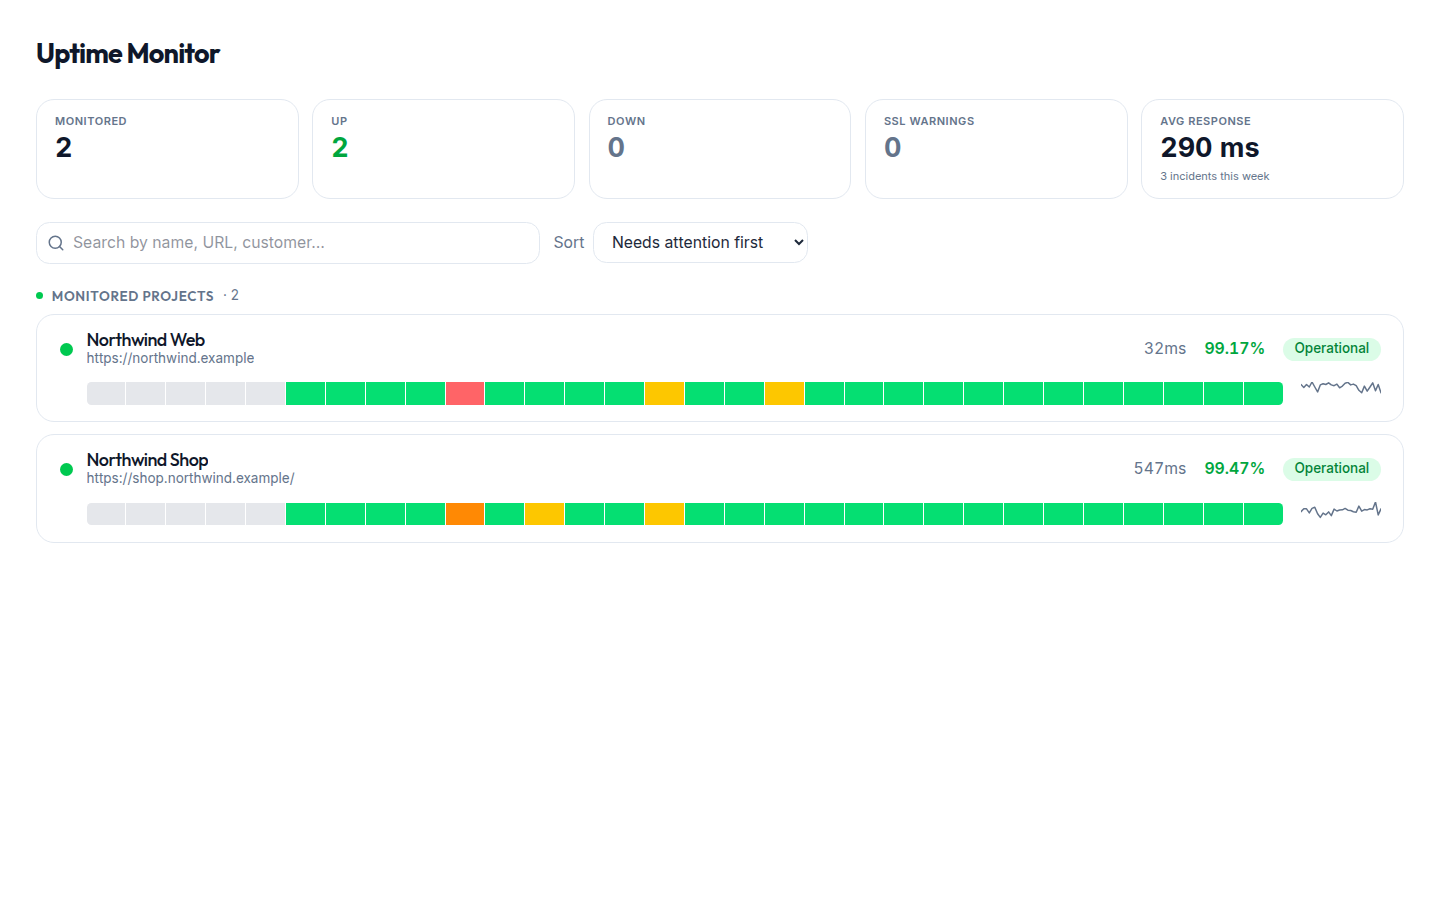Click the "290 ms" average value
Viewport: 1440px width, 900px height.
1210,148
